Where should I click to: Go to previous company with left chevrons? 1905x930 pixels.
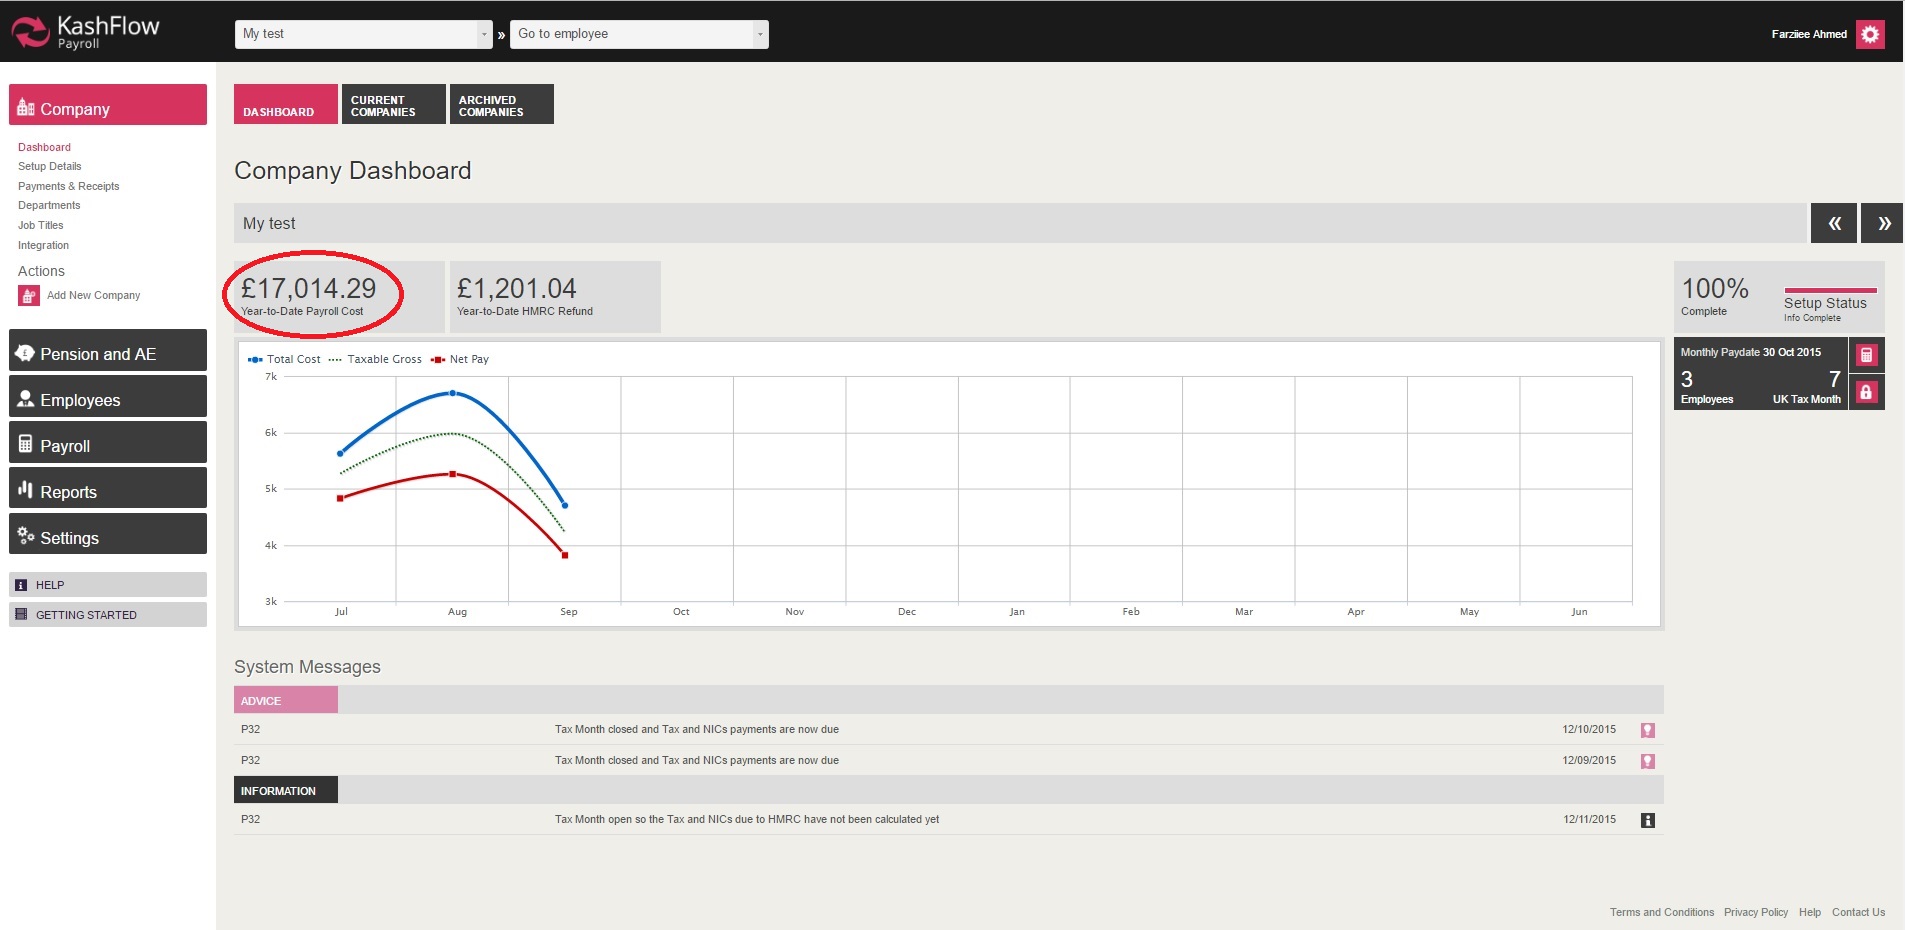tap(1833, 223)
